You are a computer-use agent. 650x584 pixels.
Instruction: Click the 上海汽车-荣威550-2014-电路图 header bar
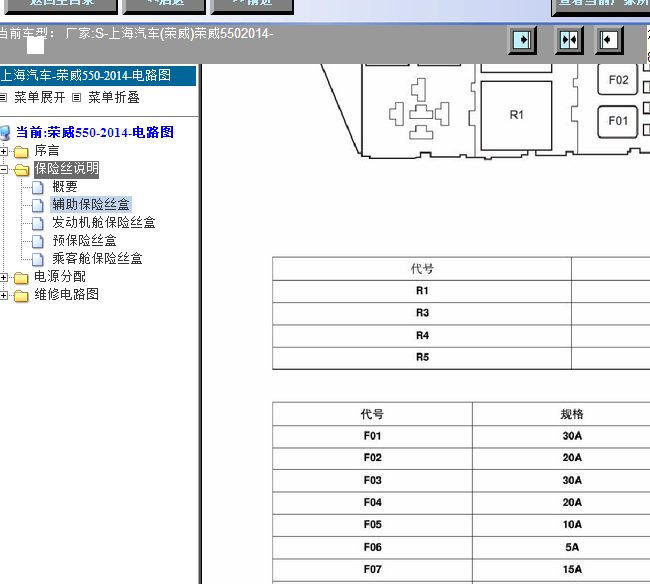(97, 75)
